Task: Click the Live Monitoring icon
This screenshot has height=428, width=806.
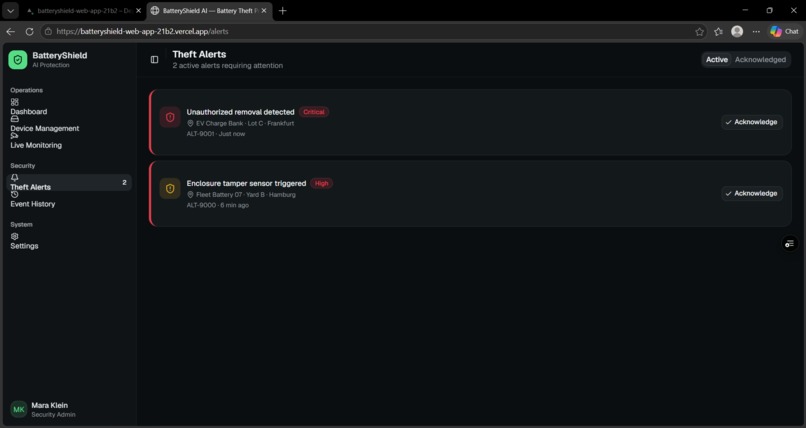Action: 14,136
